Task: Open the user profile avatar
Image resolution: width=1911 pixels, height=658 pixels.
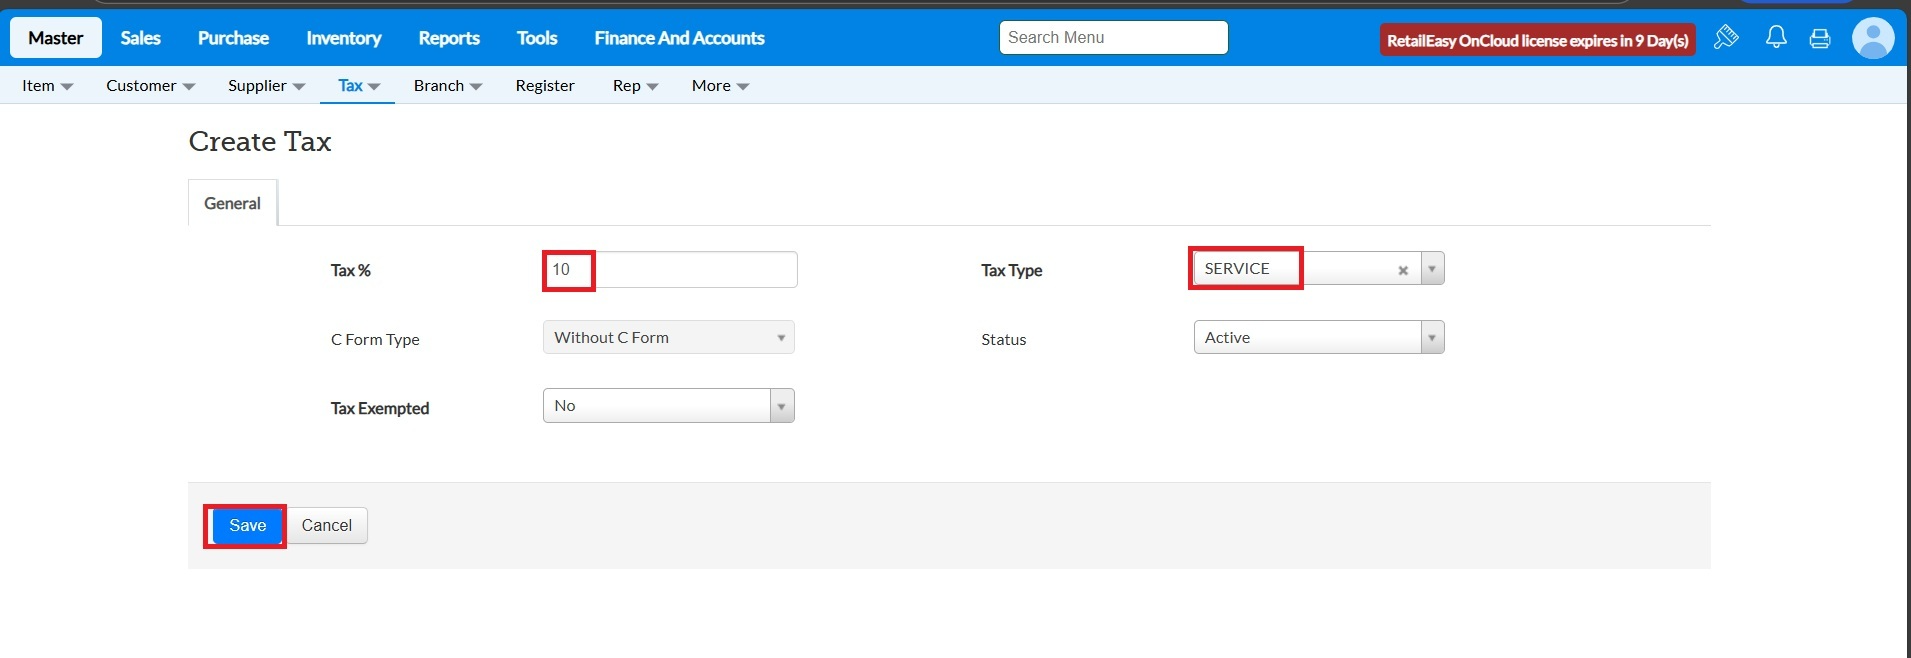Action: point(1872,38)
